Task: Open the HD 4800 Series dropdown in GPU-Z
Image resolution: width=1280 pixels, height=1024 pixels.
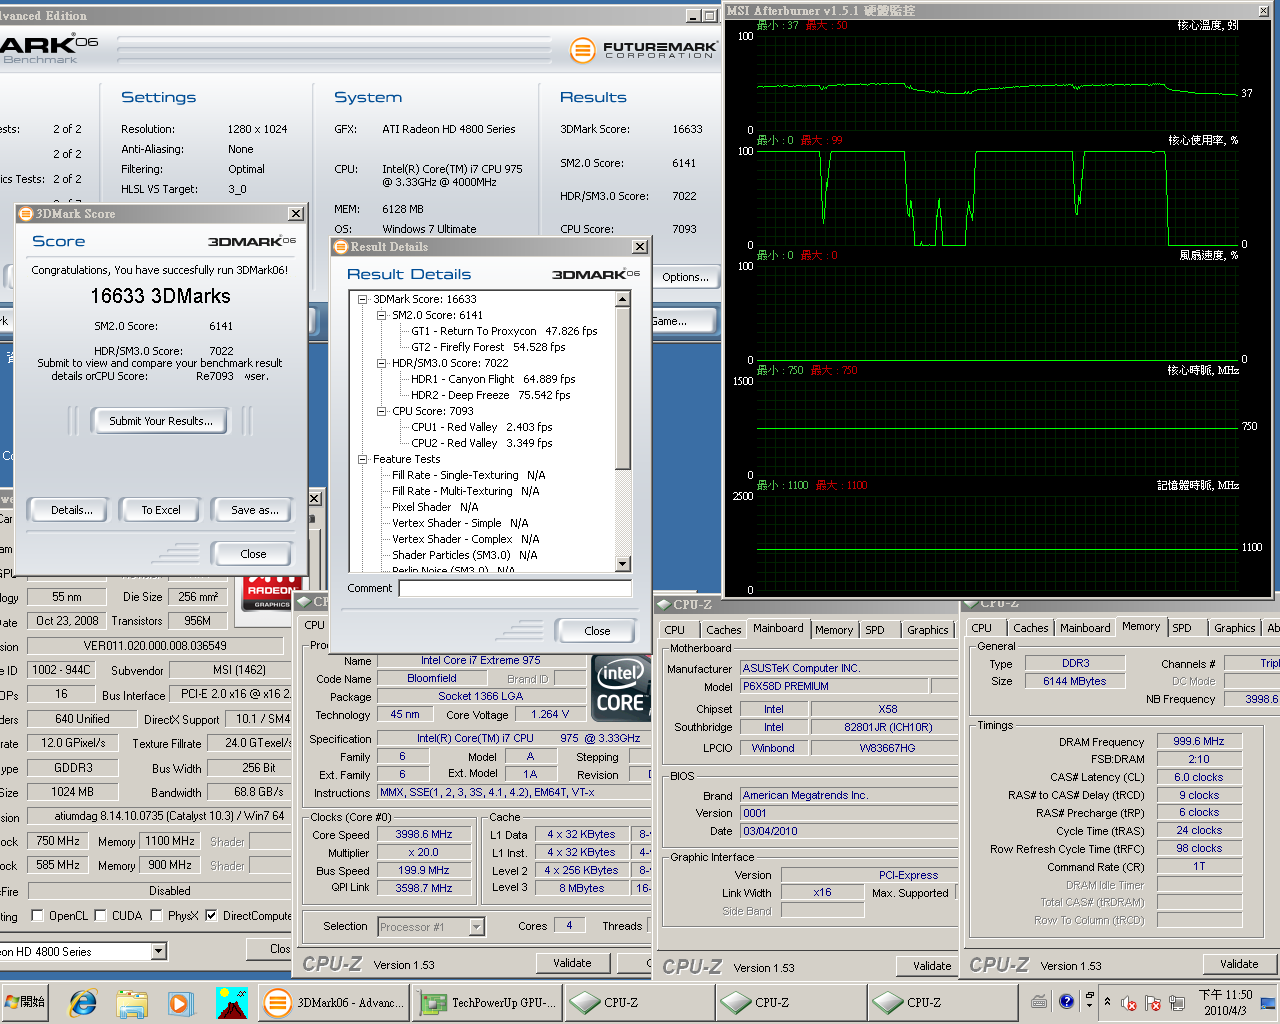Action: click(x=158, y=951)
